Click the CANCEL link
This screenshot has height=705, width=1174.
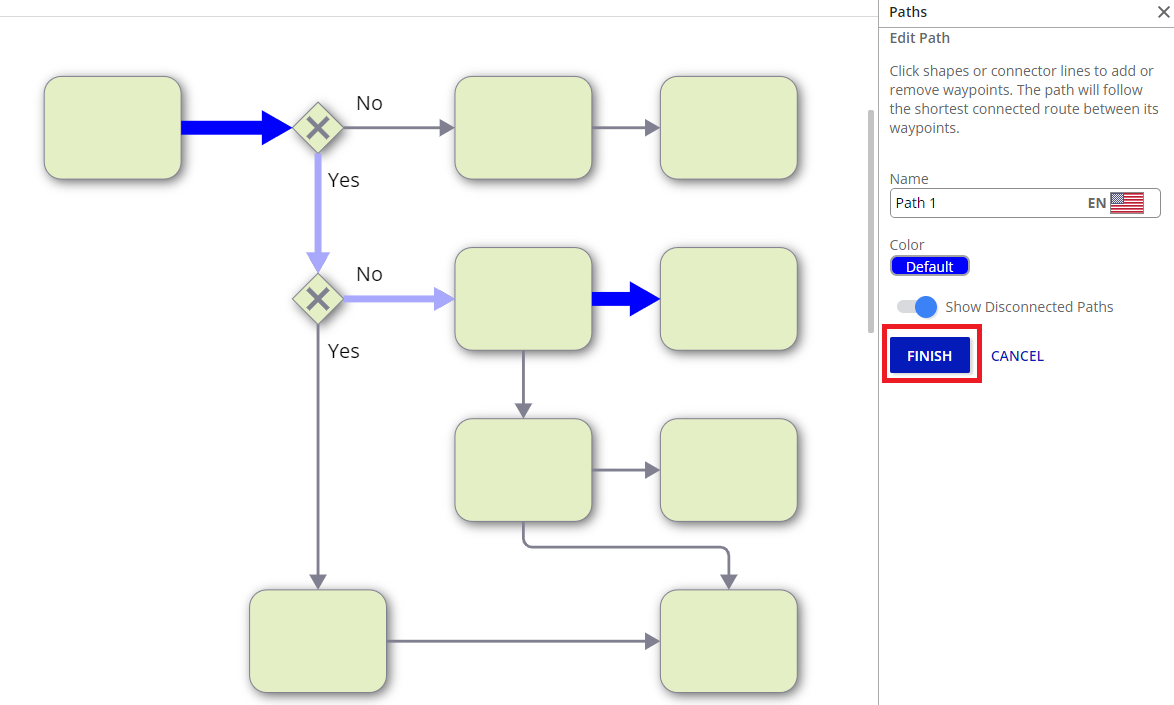tap(1017, 356)
